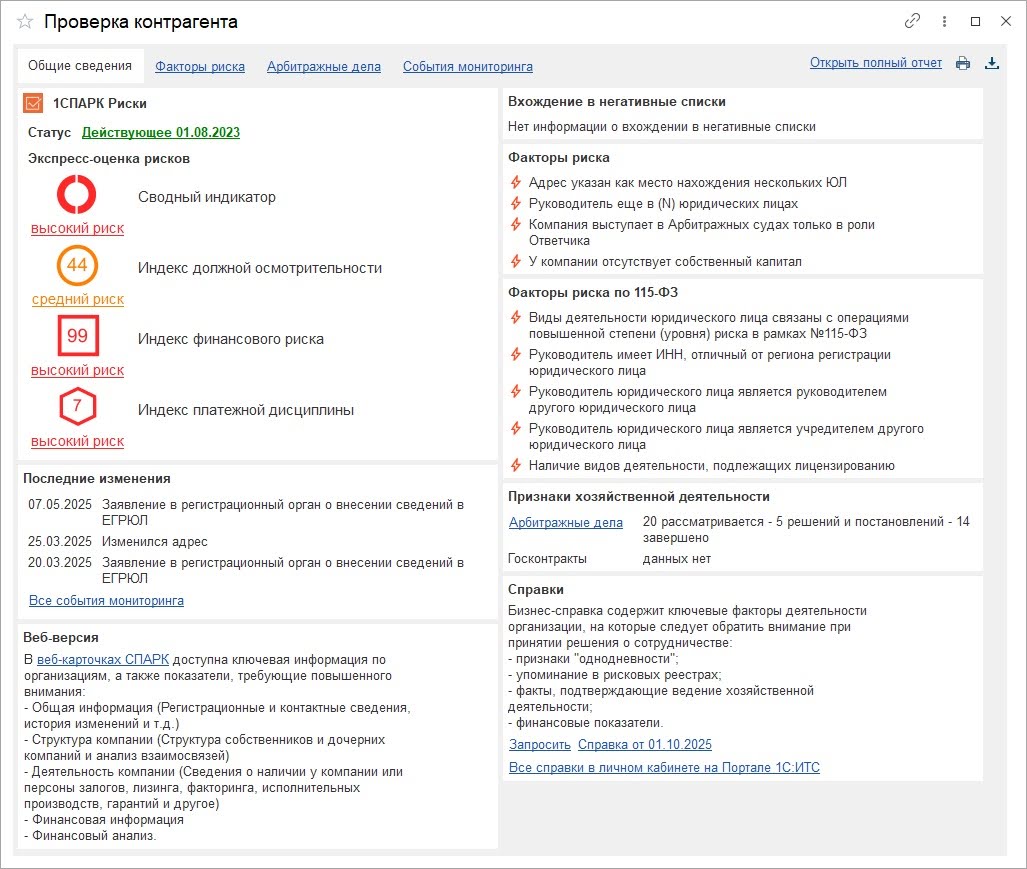Screen dimensions: 1027x869
Task: Click the 1СПАРК Риски orange logo icon
Action: (33, 103)
